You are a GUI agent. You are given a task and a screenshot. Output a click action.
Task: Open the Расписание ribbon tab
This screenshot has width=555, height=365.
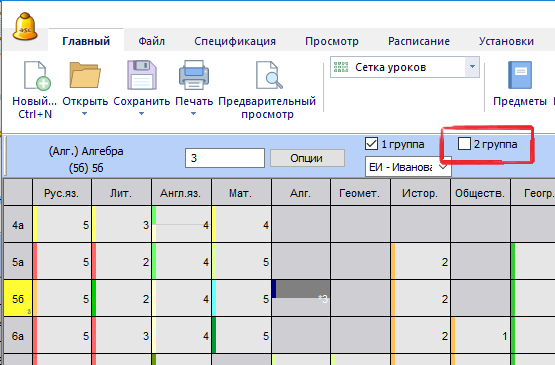[x=419, y=41]
